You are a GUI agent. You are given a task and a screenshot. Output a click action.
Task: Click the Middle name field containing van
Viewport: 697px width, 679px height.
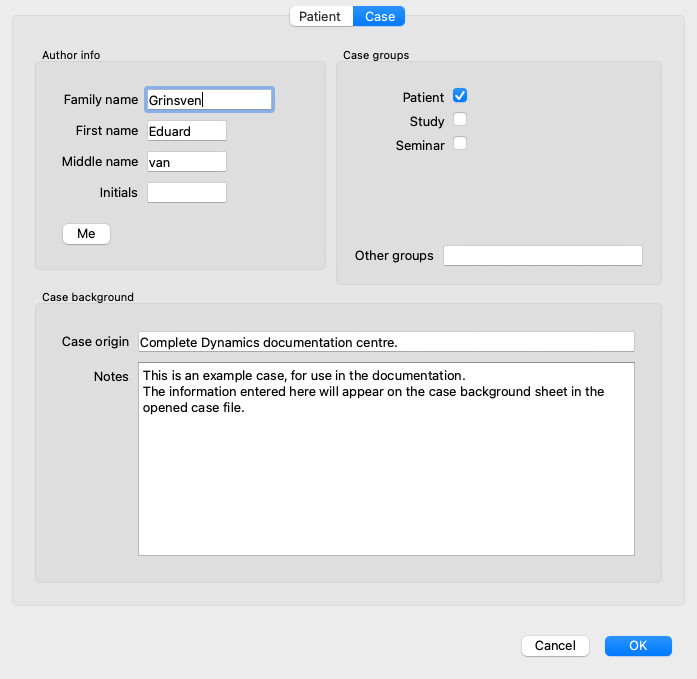[x=187, y=162]
